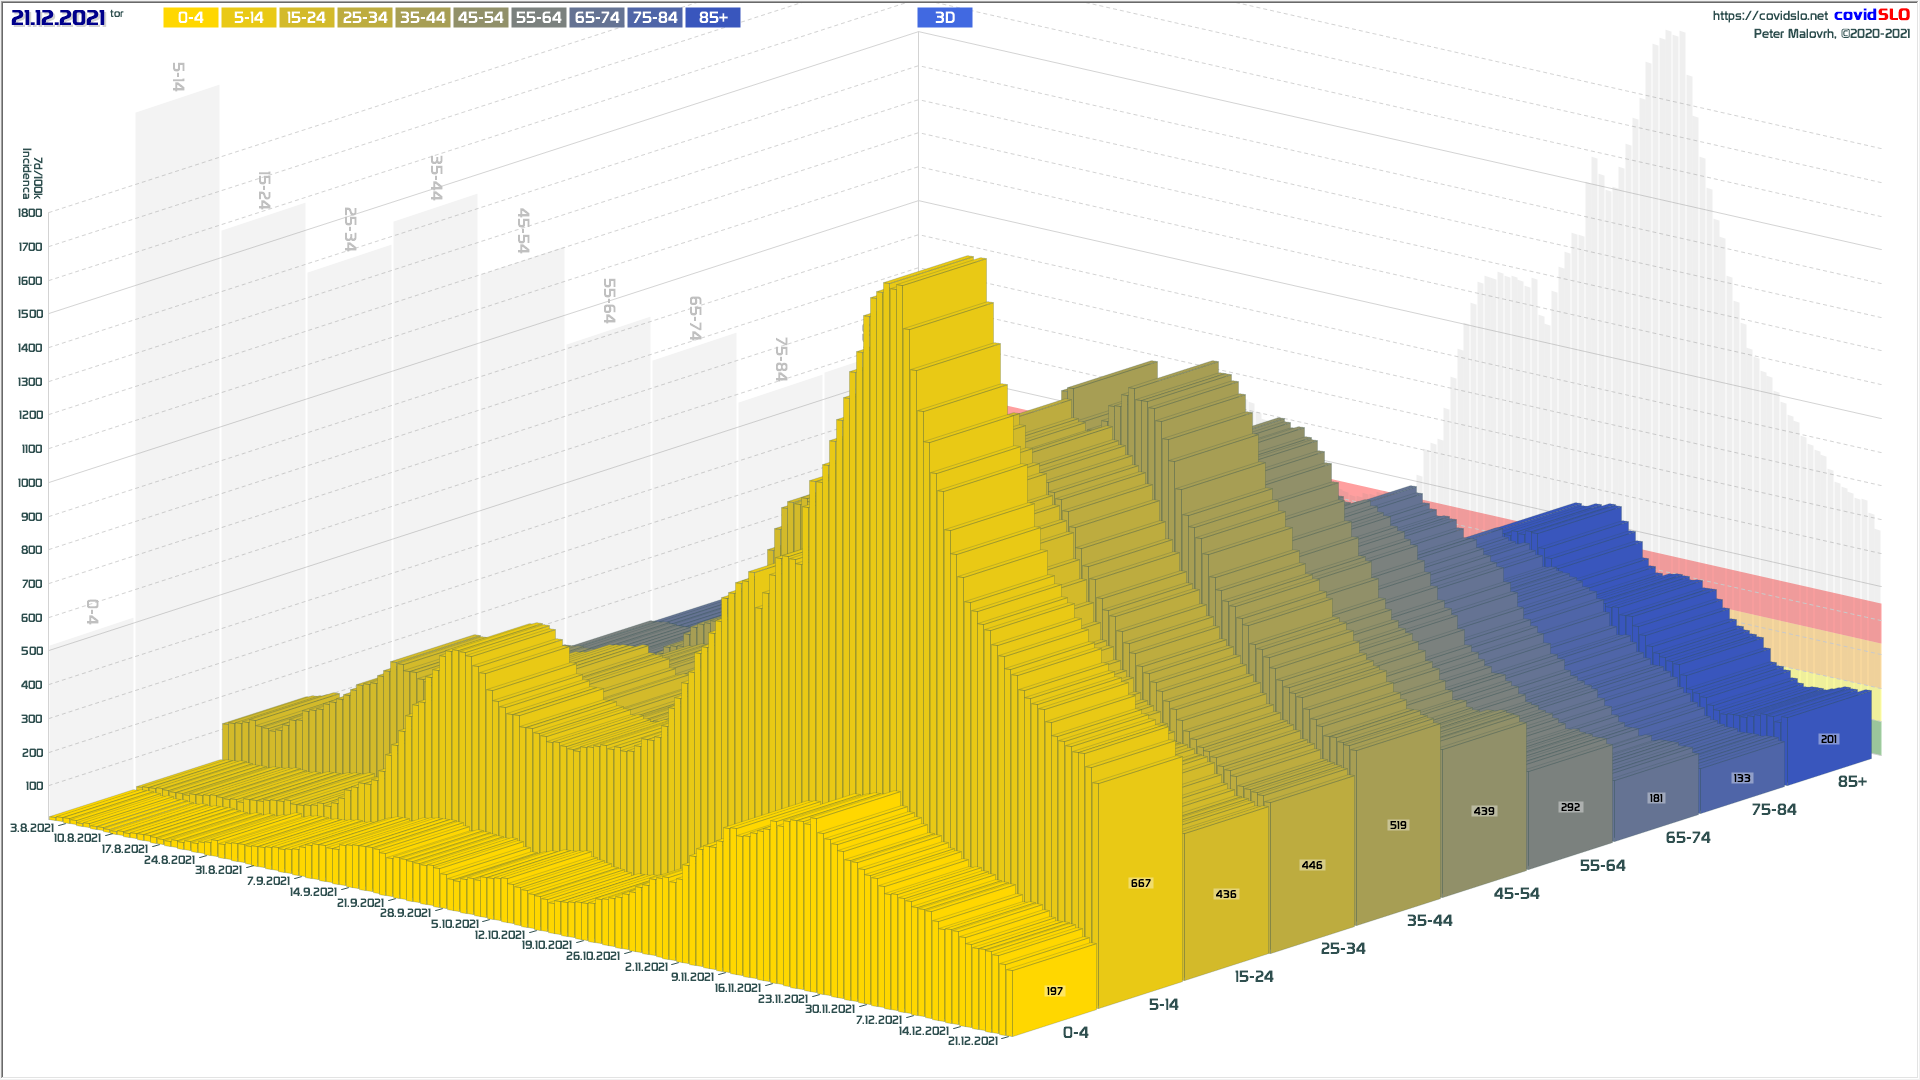Screen dimensions: 1920x1080
Task: Toggle the 0-4 age group legend button
Action: tap(190, 18)
